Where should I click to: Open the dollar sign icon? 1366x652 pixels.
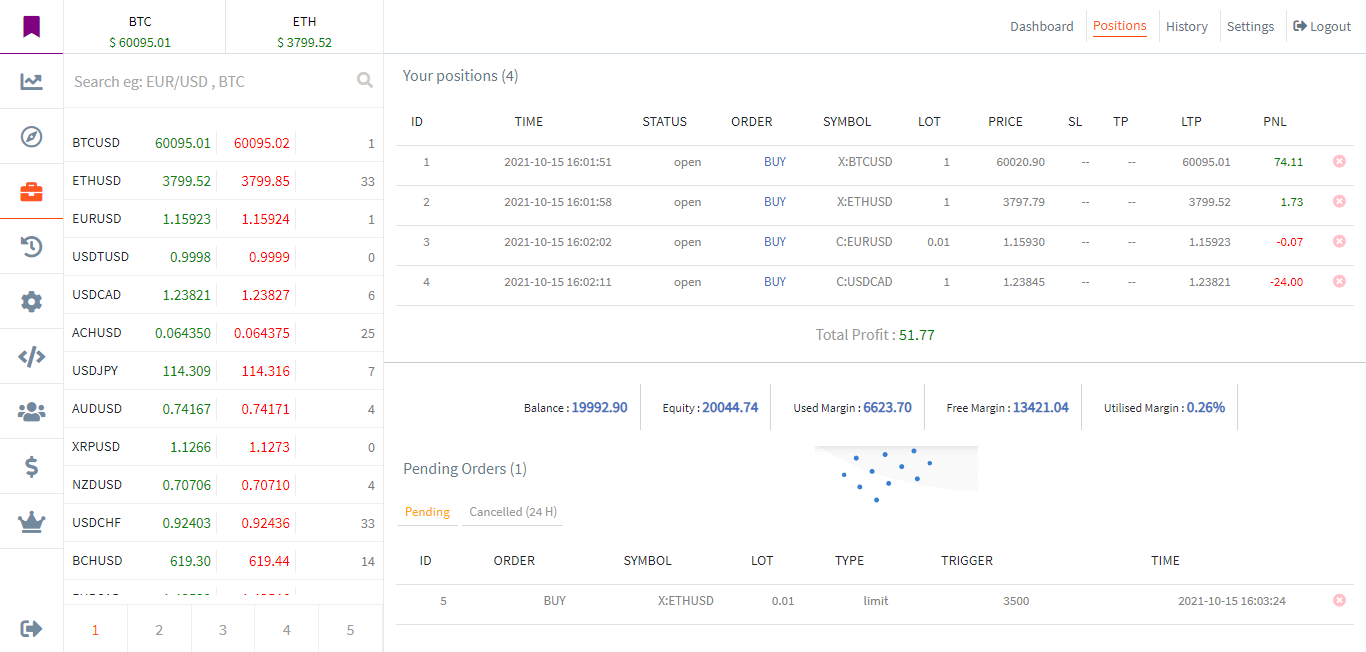tap(31, 466)
